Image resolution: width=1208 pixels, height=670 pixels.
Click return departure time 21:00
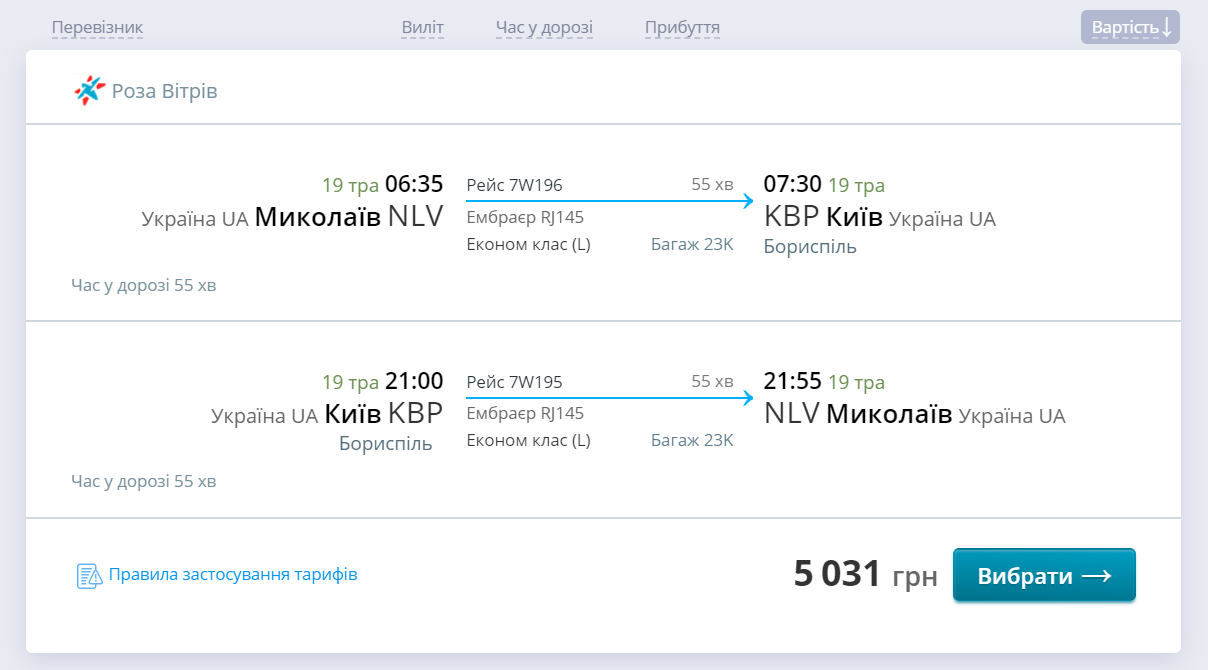pyautogui.click(x=413, y=382)
